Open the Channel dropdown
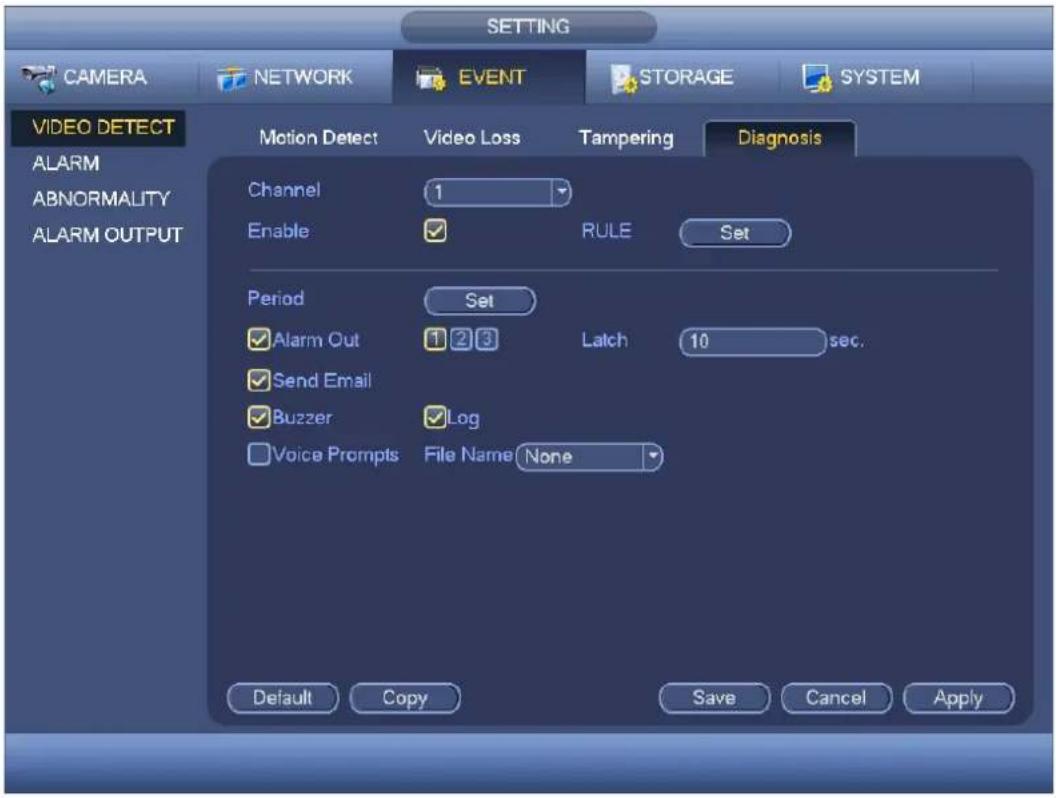The width and height of the screenshot is (1056, 798). tap(498, 193)
